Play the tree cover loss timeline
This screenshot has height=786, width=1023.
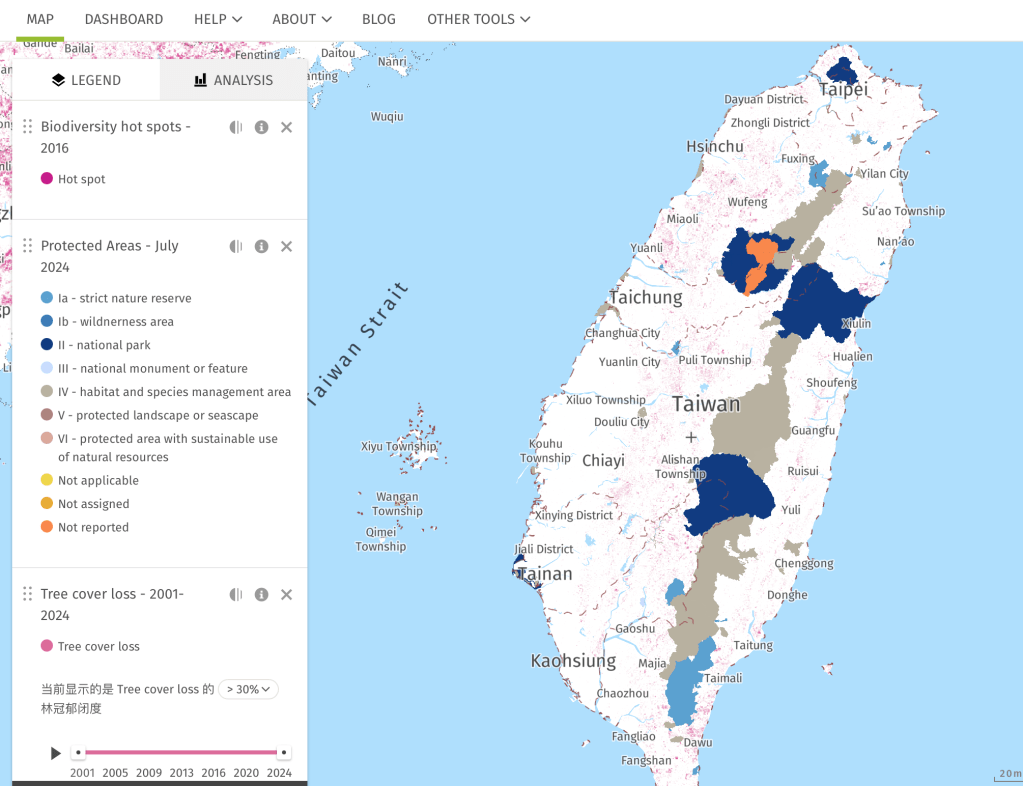point(56,753)
